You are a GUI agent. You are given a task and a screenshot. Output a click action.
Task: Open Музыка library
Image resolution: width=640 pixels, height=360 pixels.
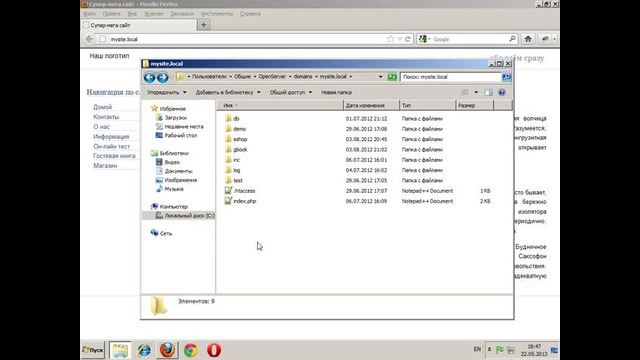pos(169,189)
